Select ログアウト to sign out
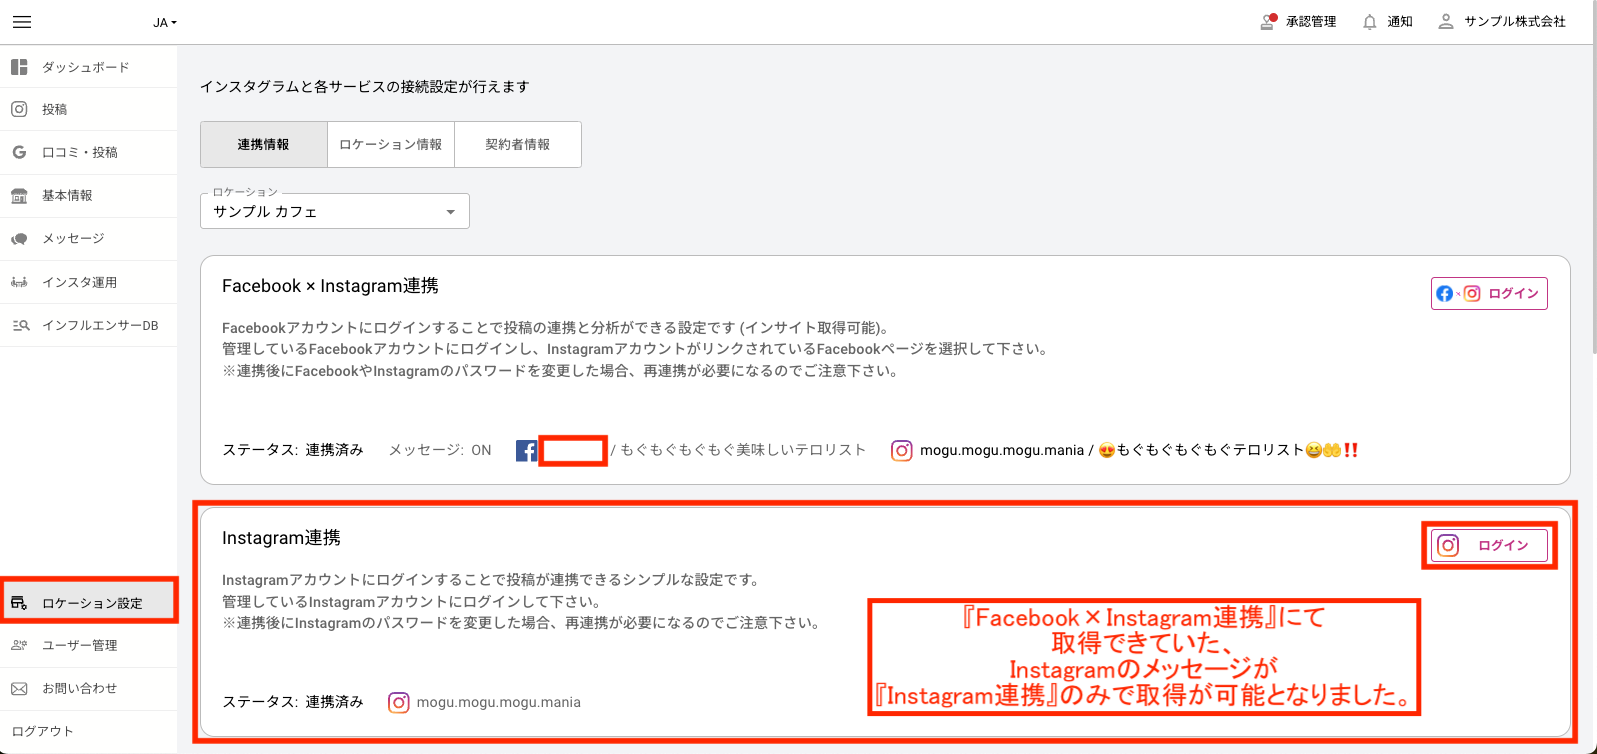 coord(43,731)
